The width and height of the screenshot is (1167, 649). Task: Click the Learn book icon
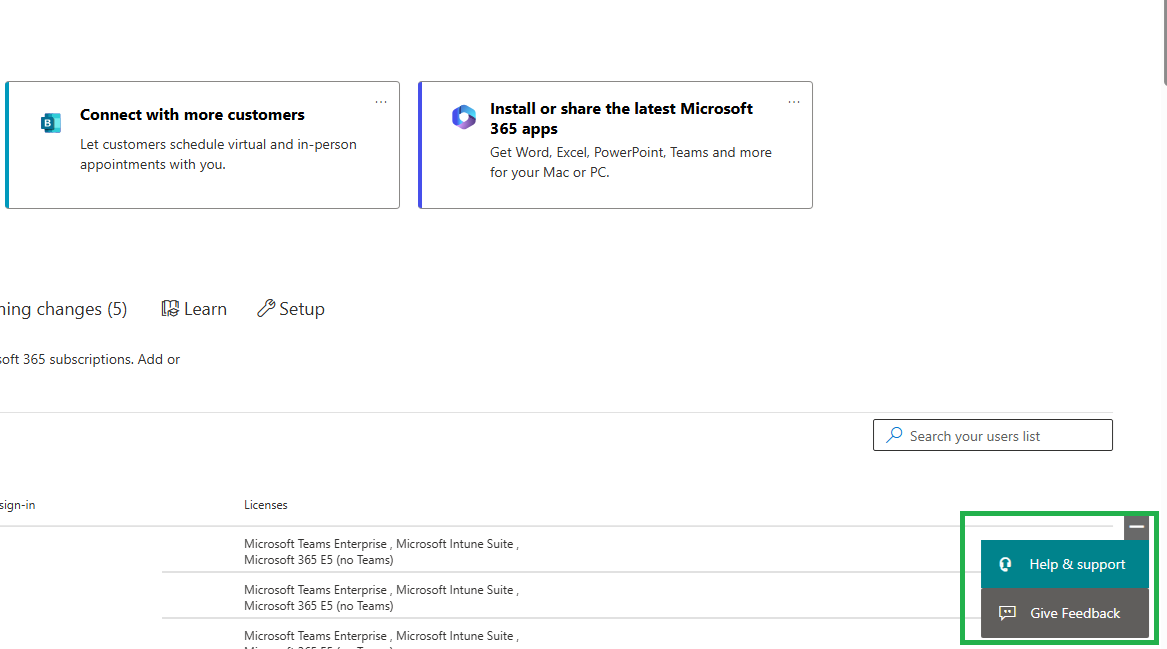[x=170, y=308]
